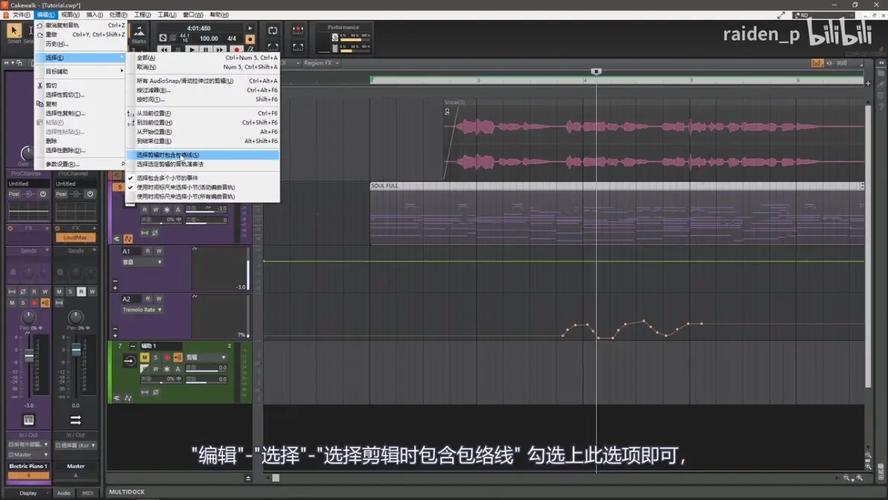Click the add track plus icon
888x500 pixels.
click(868, 83)
